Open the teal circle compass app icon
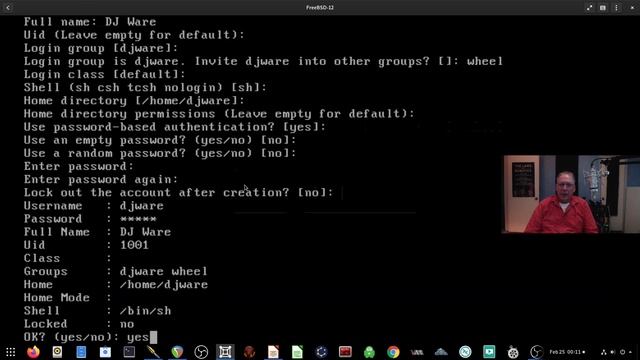640x360 pixels. click(465, 352)
